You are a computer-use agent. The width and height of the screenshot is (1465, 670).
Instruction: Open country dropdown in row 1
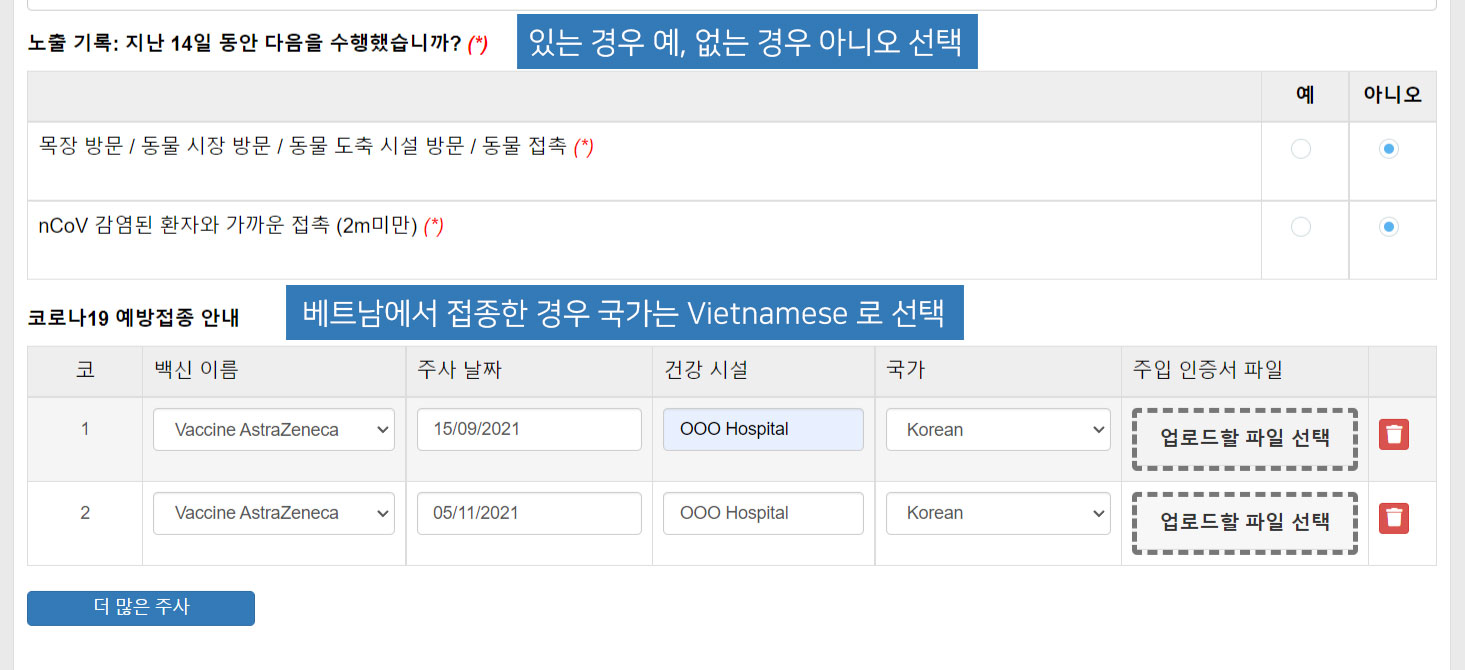998,430
